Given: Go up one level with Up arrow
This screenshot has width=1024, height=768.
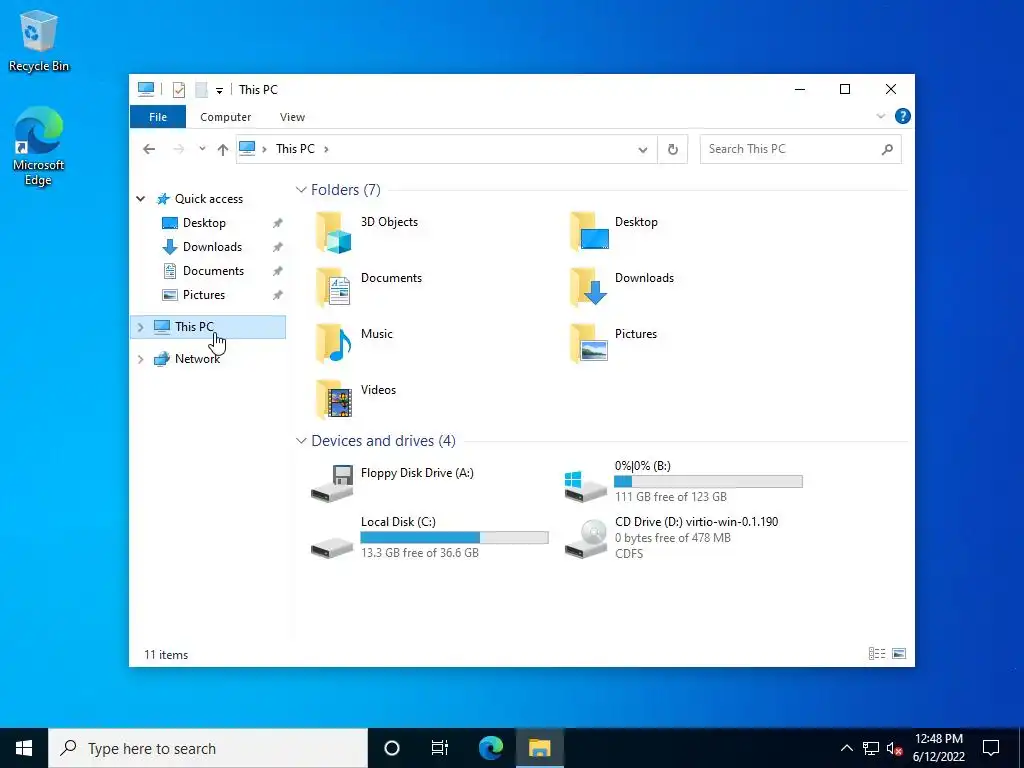Looking at the screenshot, I should click(223, 150).
